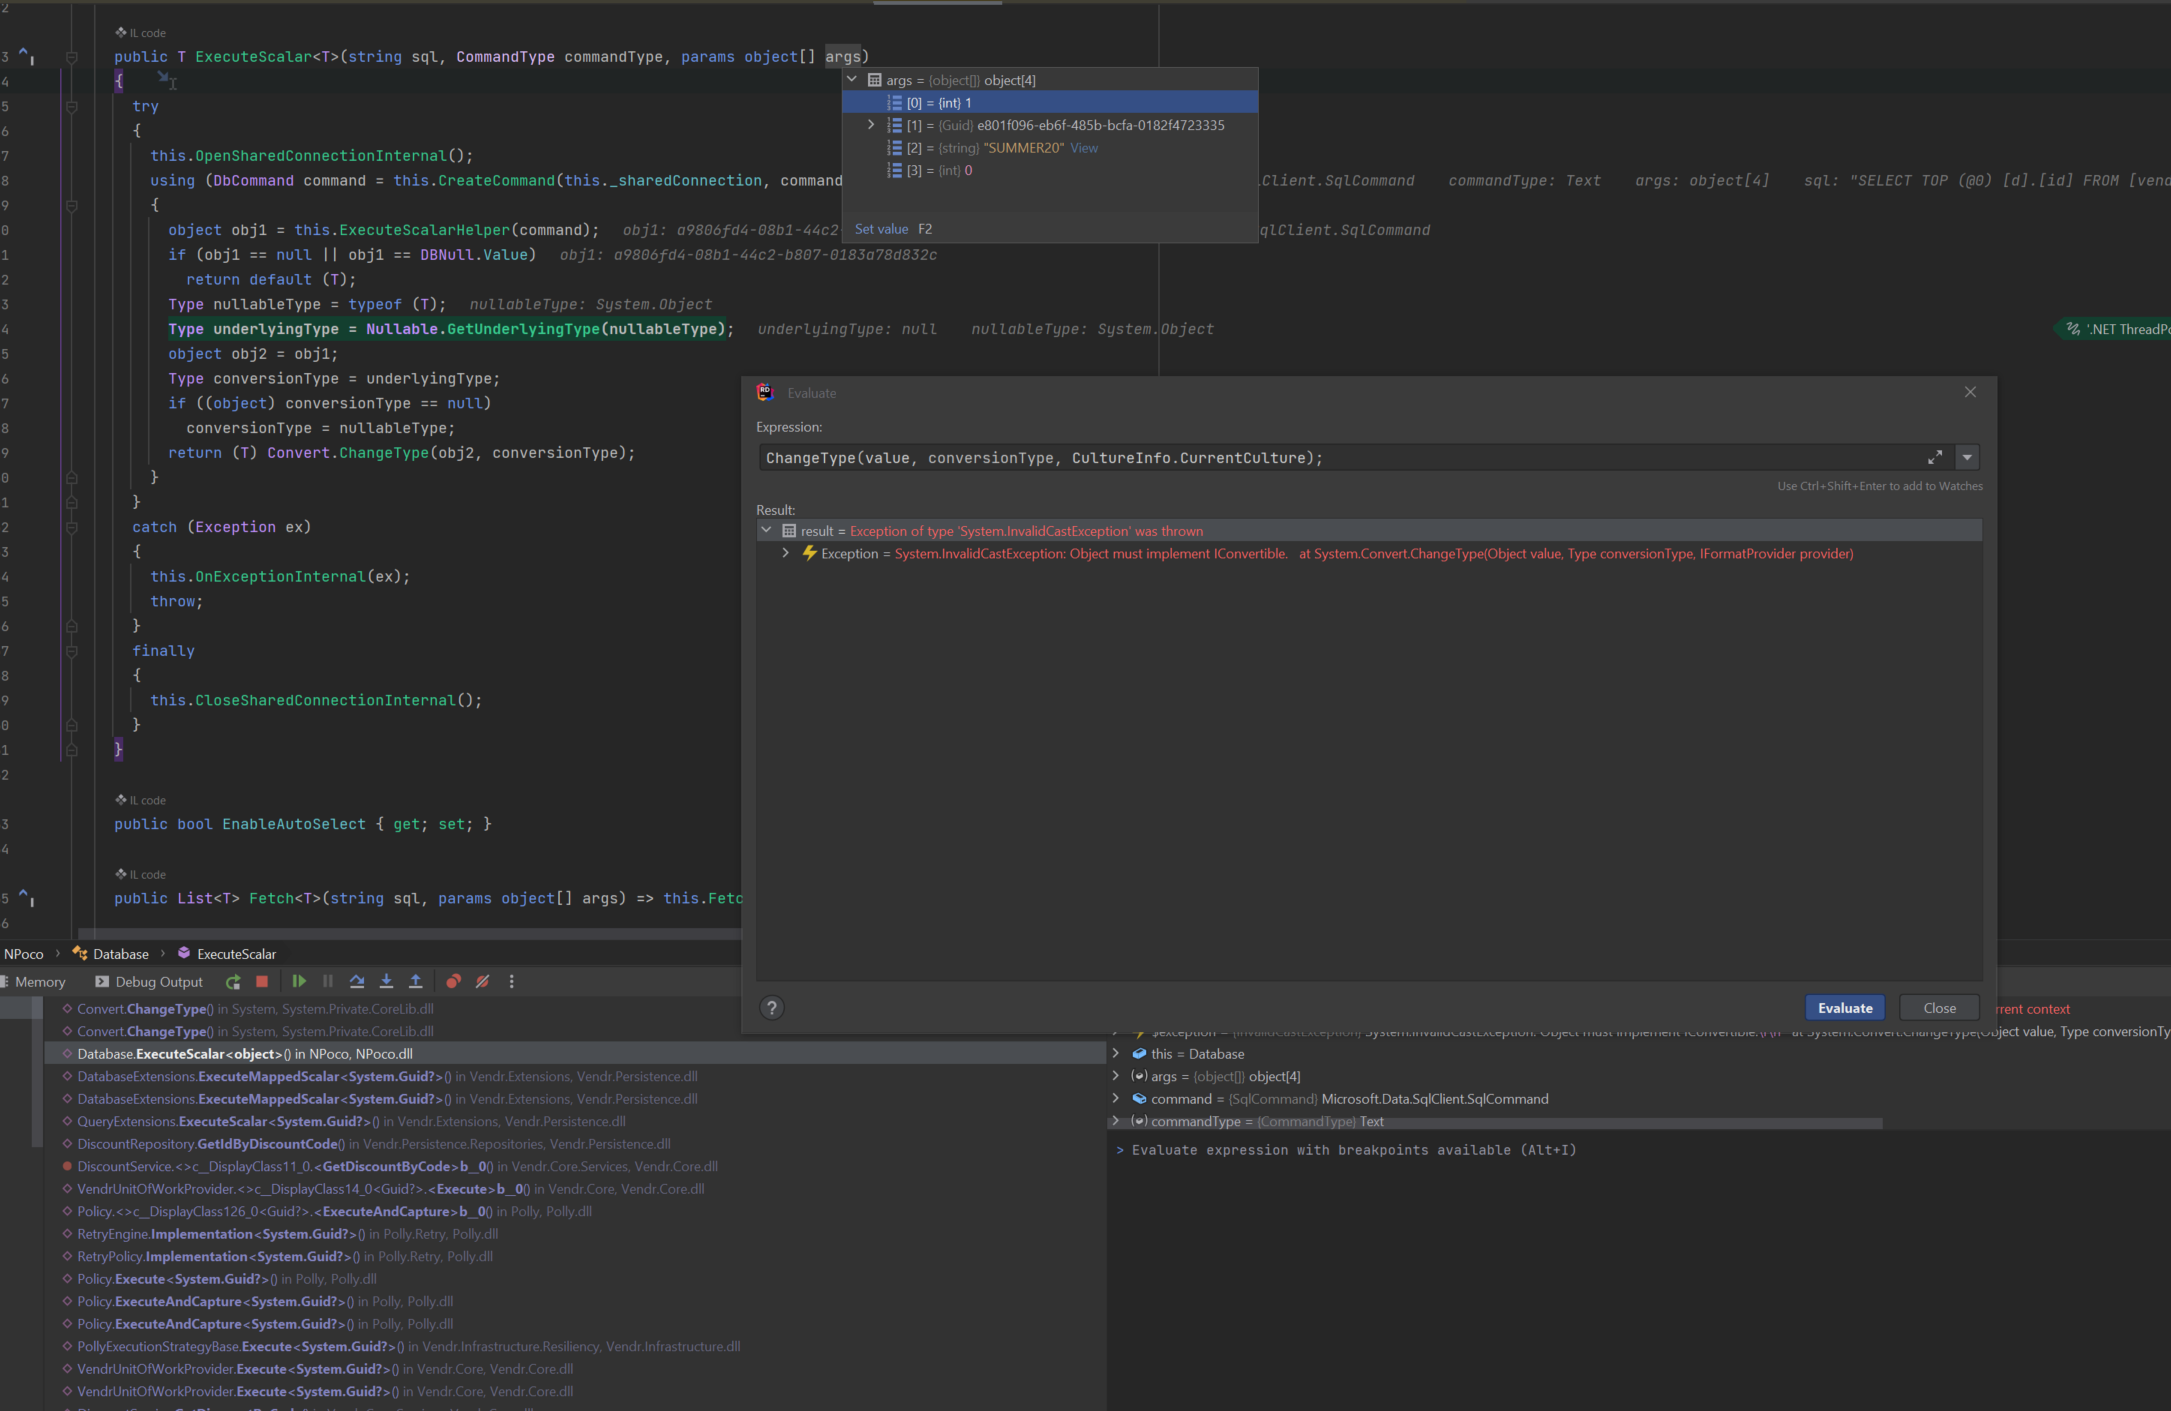
Task: Expand args variable in variables panel
Action: coord(1116,1076)
